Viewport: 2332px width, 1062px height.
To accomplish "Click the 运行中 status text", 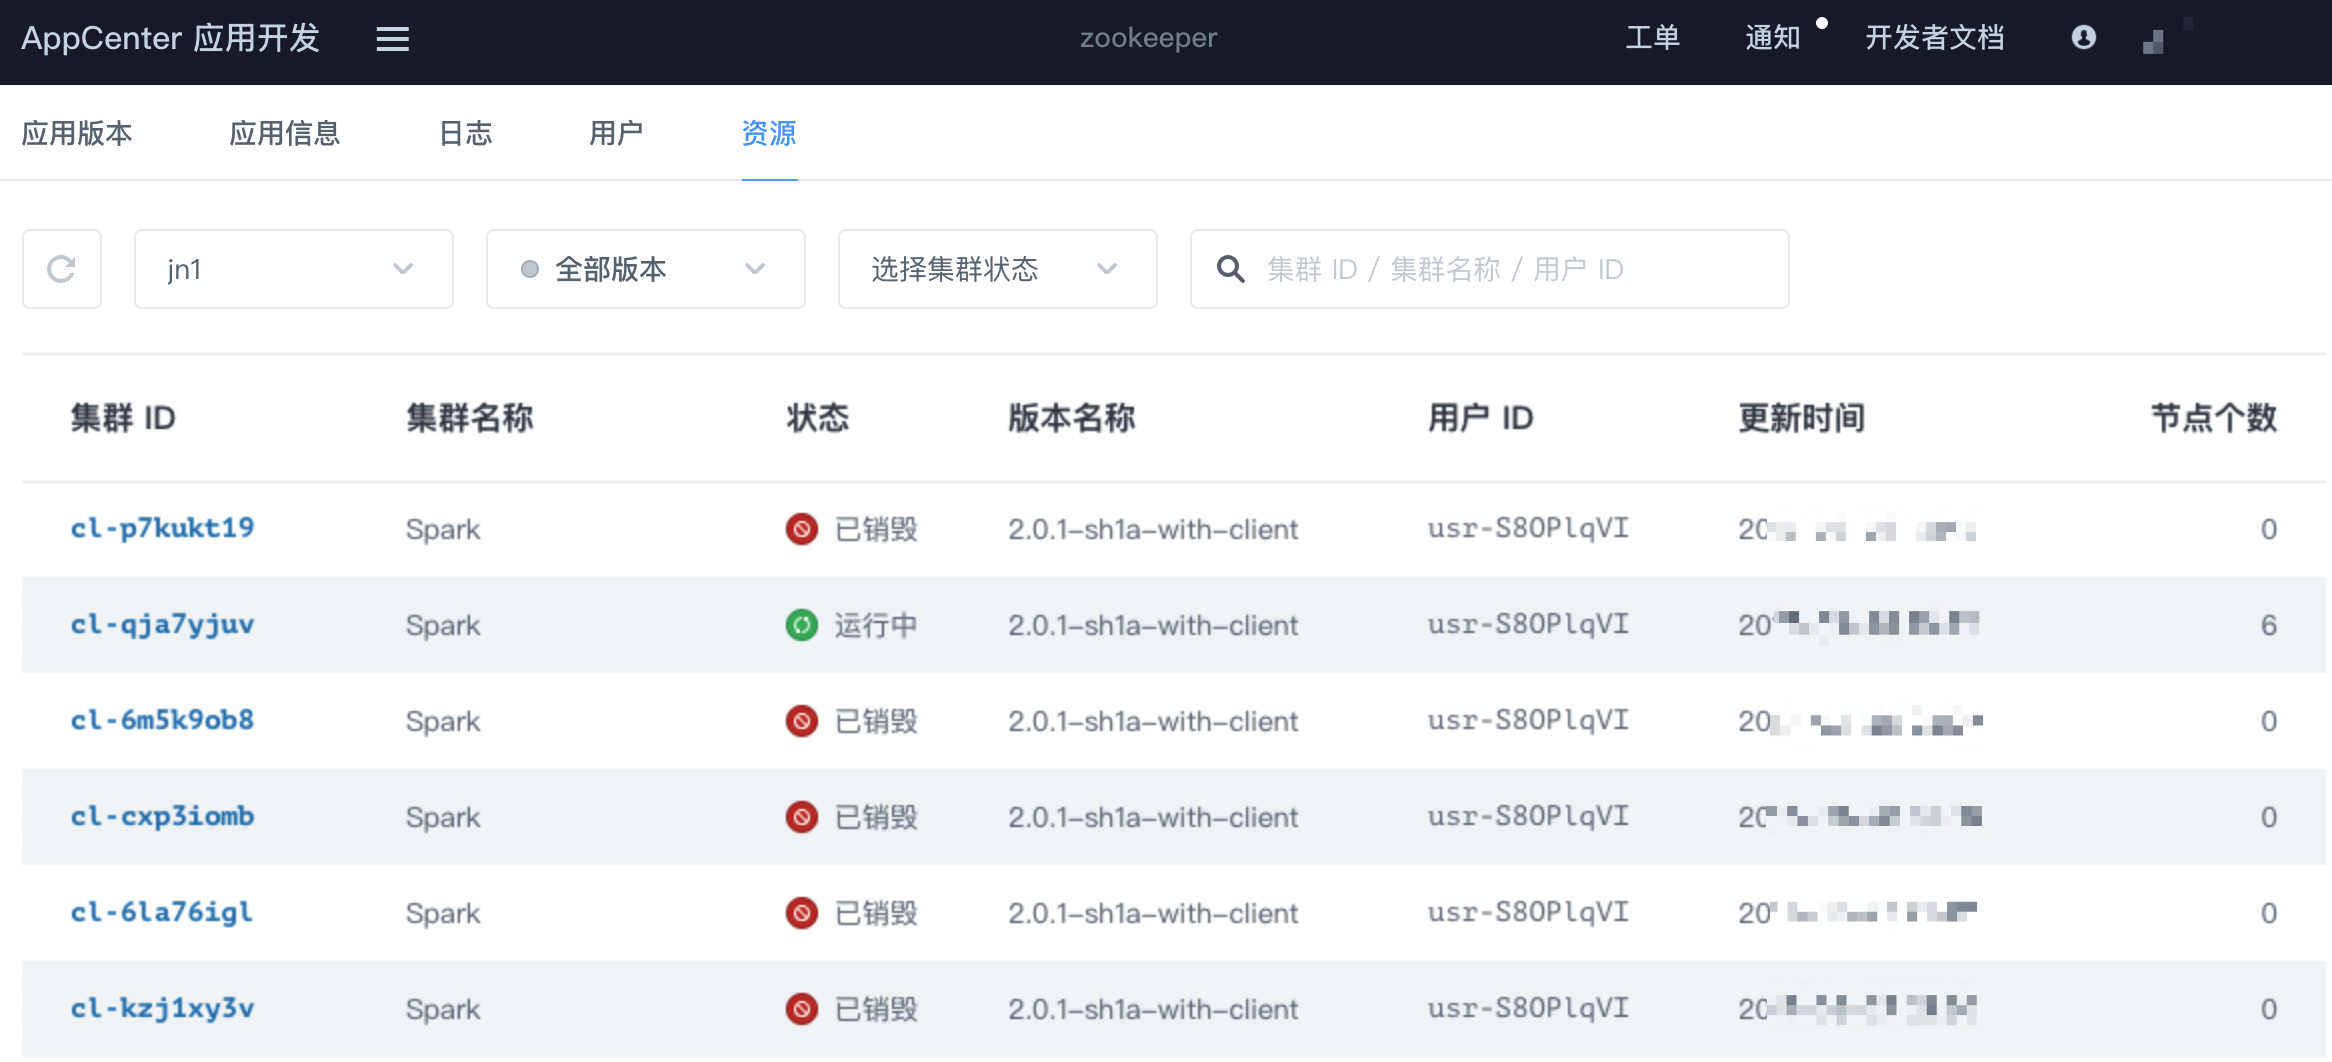I will pos(876,625).
